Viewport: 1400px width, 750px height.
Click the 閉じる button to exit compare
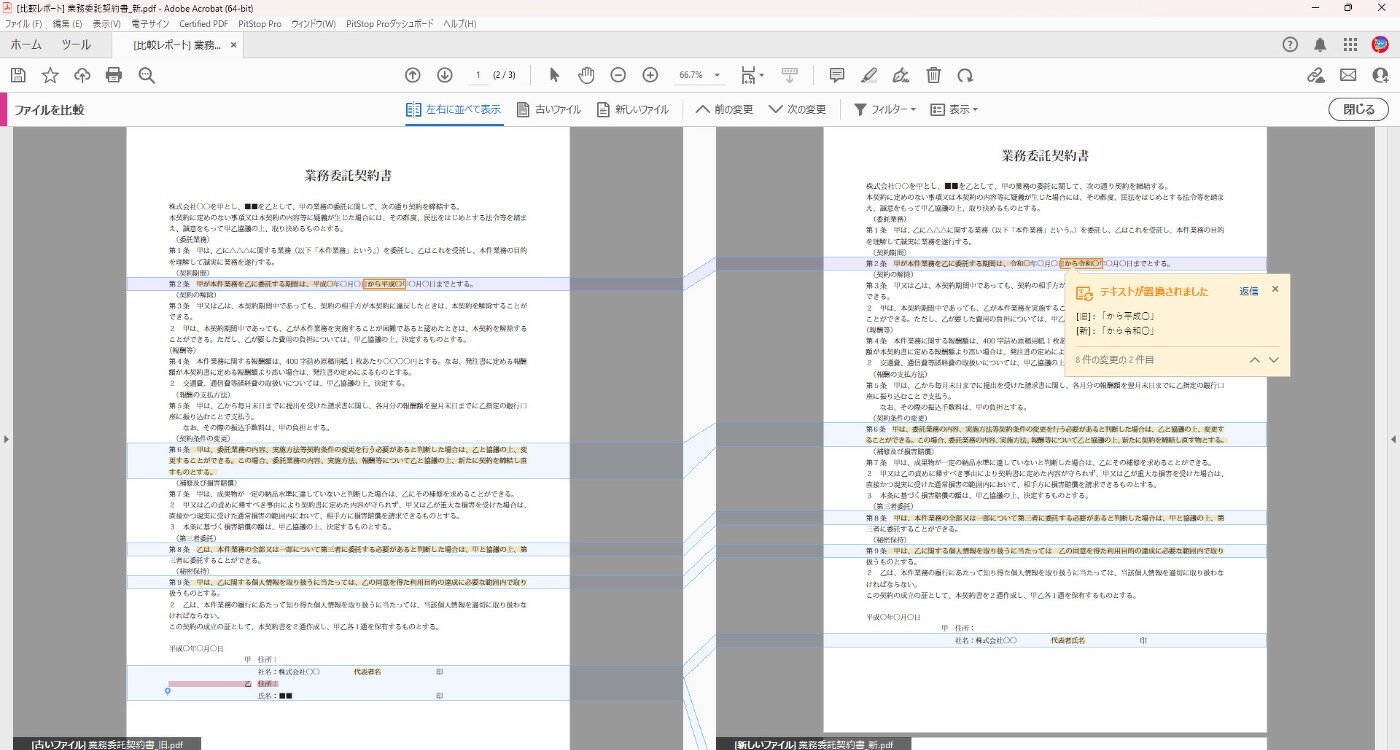[1358, 110]
